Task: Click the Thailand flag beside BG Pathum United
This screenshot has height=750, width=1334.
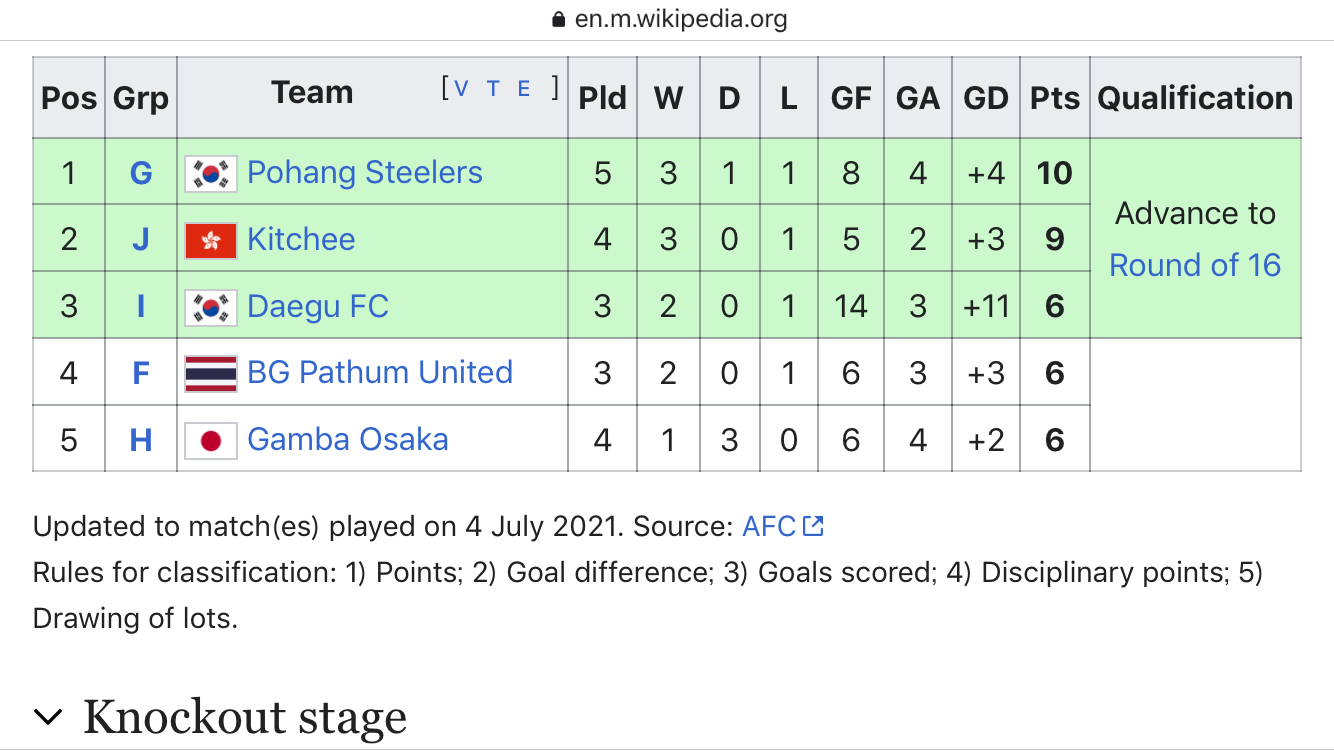Action: [211, 374]
